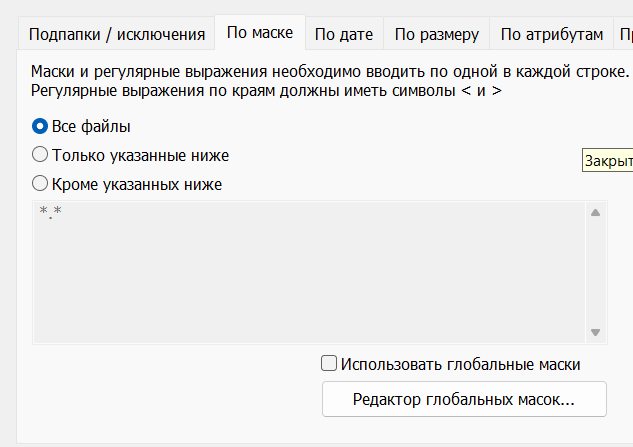Pick the 'Кроме указанных ниже' radio button
The width and height of the screenshot is (633, 447).
pos(40,184)
